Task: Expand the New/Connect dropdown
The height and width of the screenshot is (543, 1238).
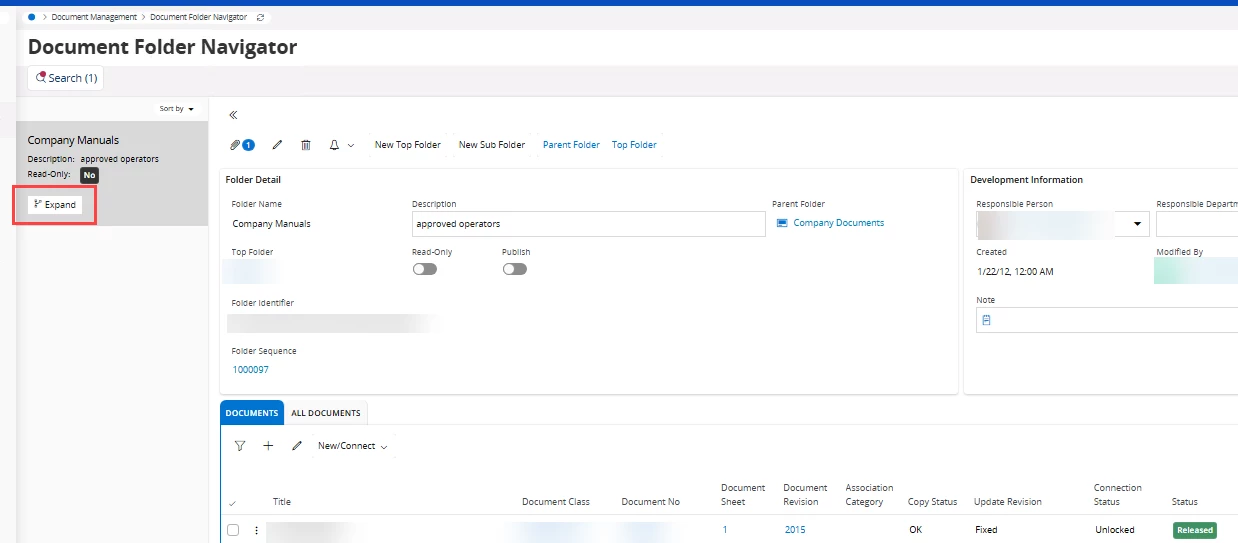Action: click(x=352, y=446)
